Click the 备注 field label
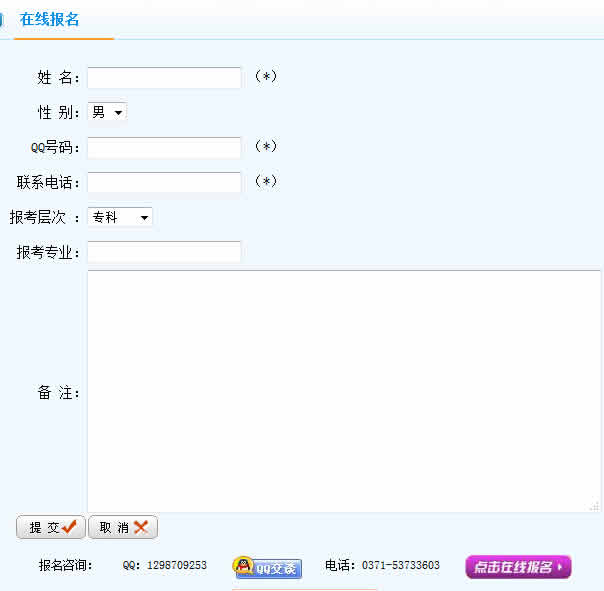Image resolution: width=604 pixels, height=591 pixels. (58, 393)
